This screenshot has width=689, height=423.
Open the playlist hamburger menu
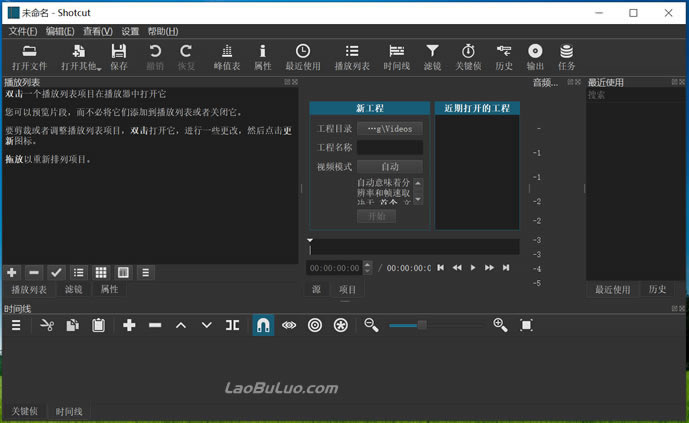coord(145,272)
